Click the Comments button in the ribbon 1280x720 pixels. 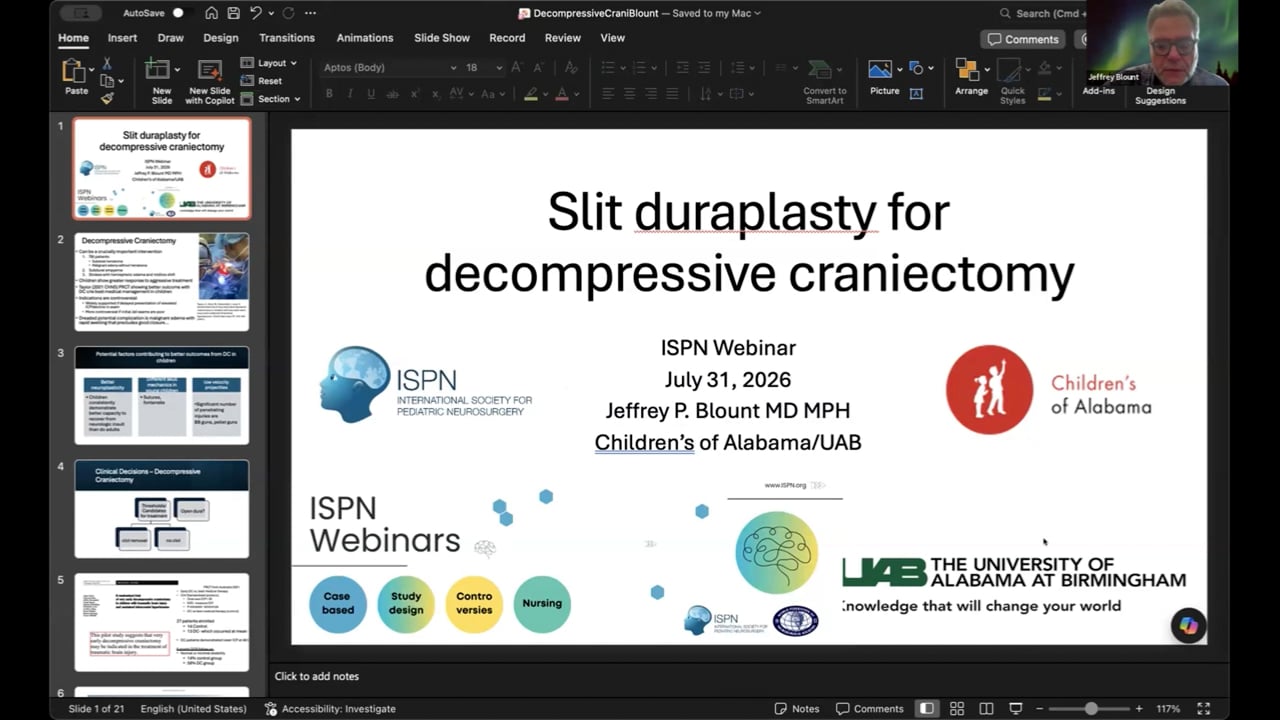[x=1023, y=39]
